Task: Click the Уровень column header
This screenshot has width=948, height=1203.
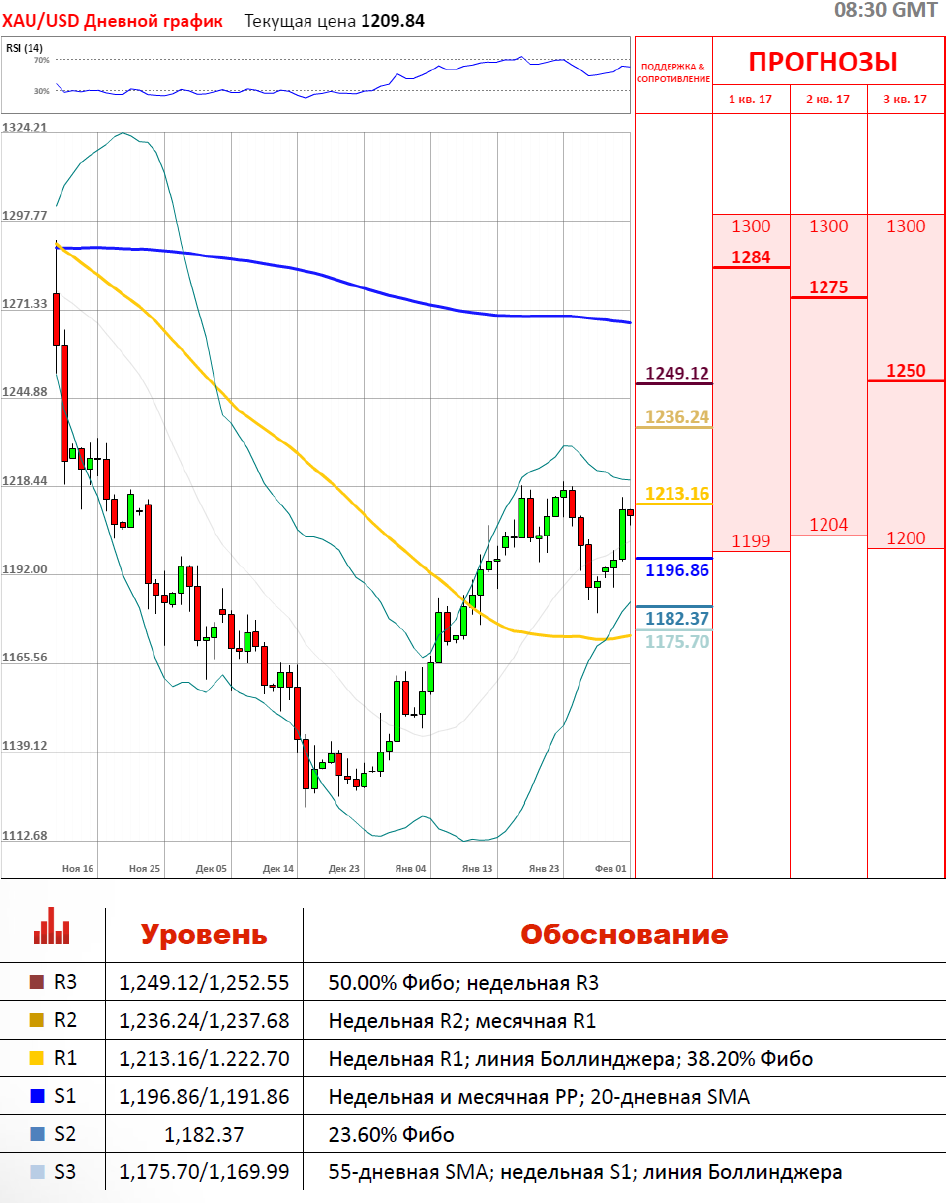Action: click(x=204, y=935)
